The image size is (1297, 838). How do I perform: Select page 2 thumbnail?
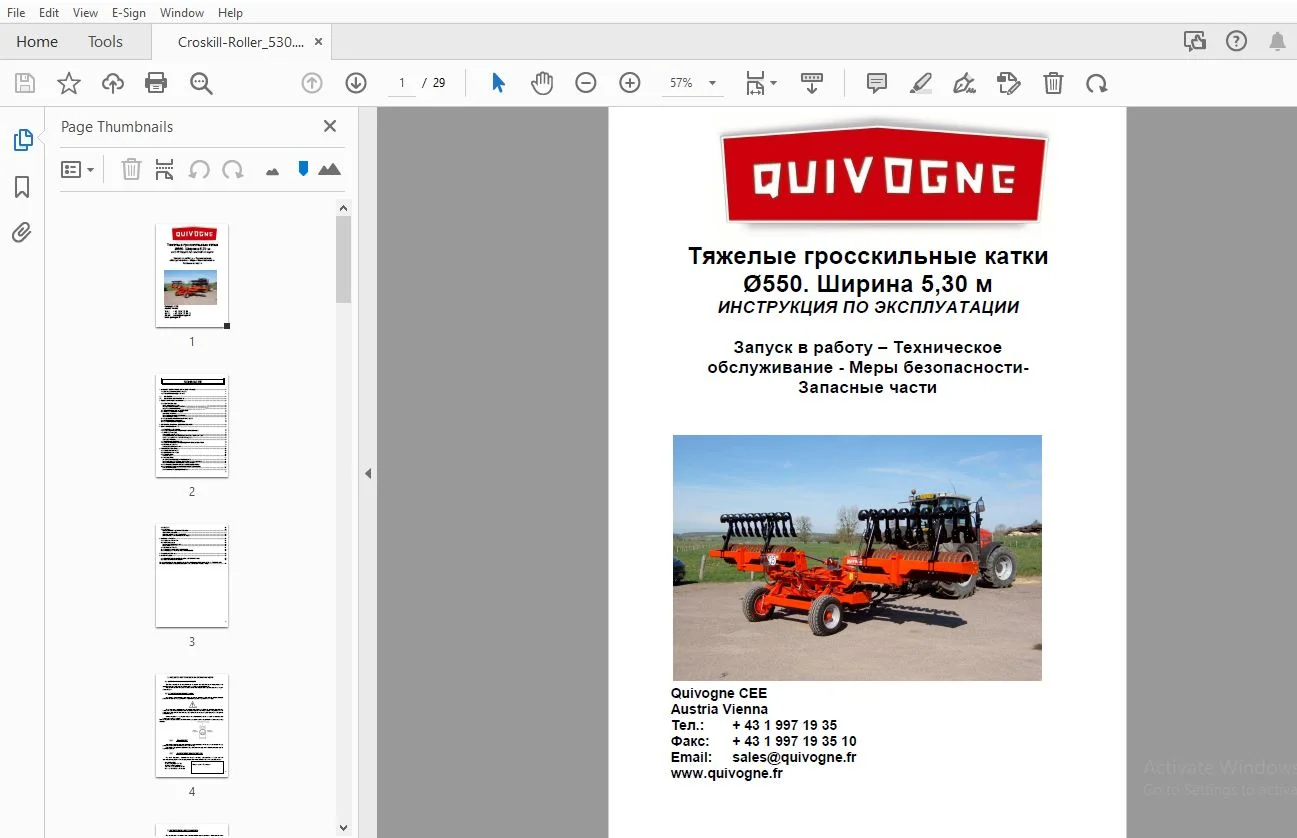pyautogui.click(x=192, y=426)
